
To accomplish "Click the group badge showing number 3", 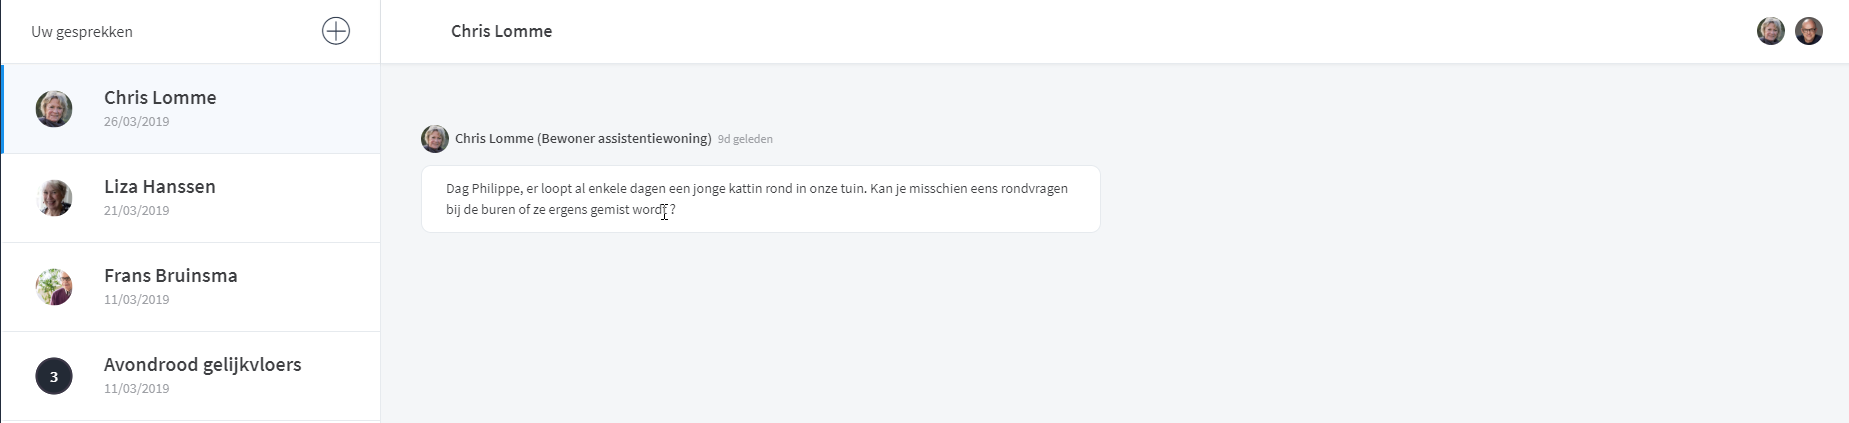I will 54,376.
